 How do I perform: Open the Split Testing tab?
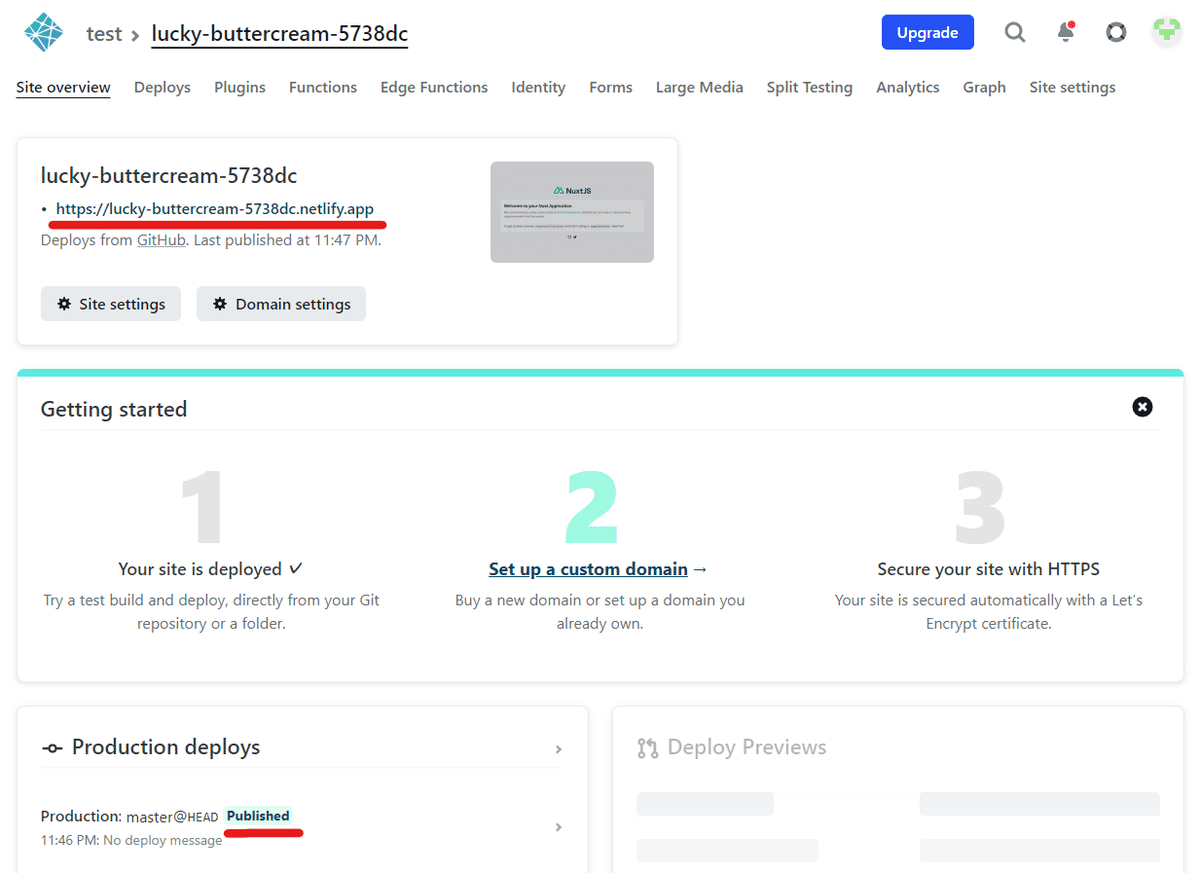(810, 87)
